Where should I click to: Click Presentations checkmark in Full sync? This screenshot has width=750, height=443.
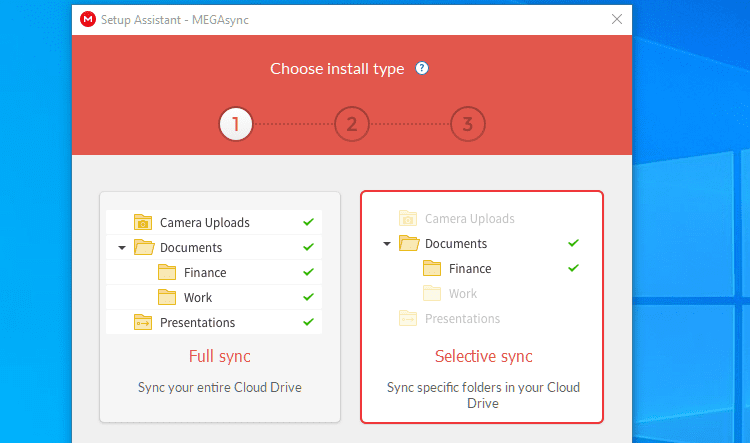(309, 321)
